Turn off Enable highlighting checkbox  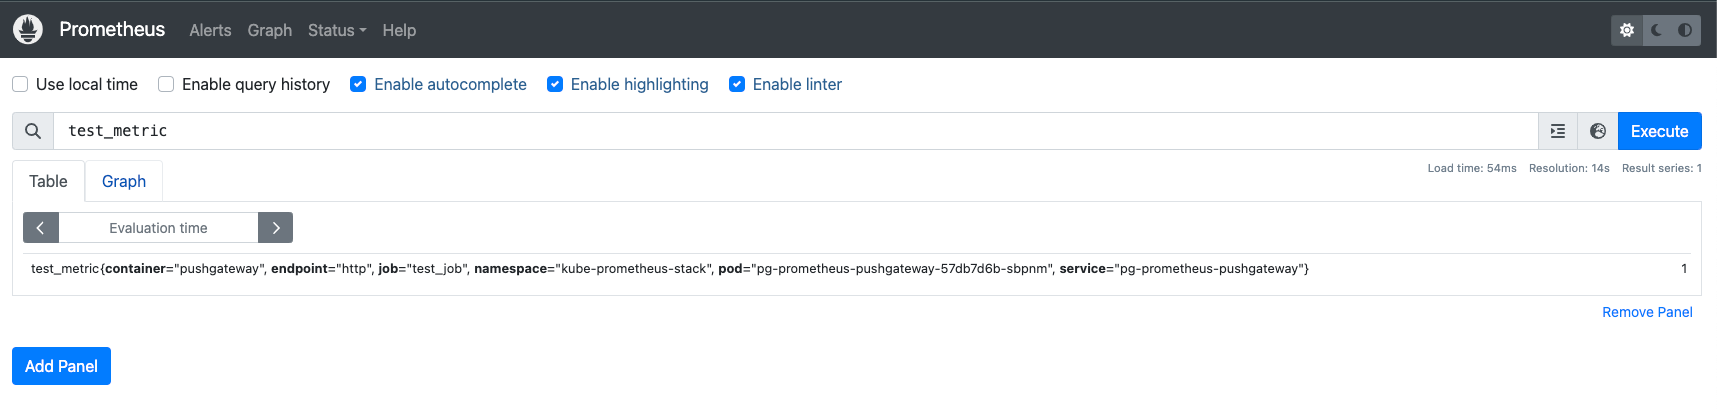point(555,84)
